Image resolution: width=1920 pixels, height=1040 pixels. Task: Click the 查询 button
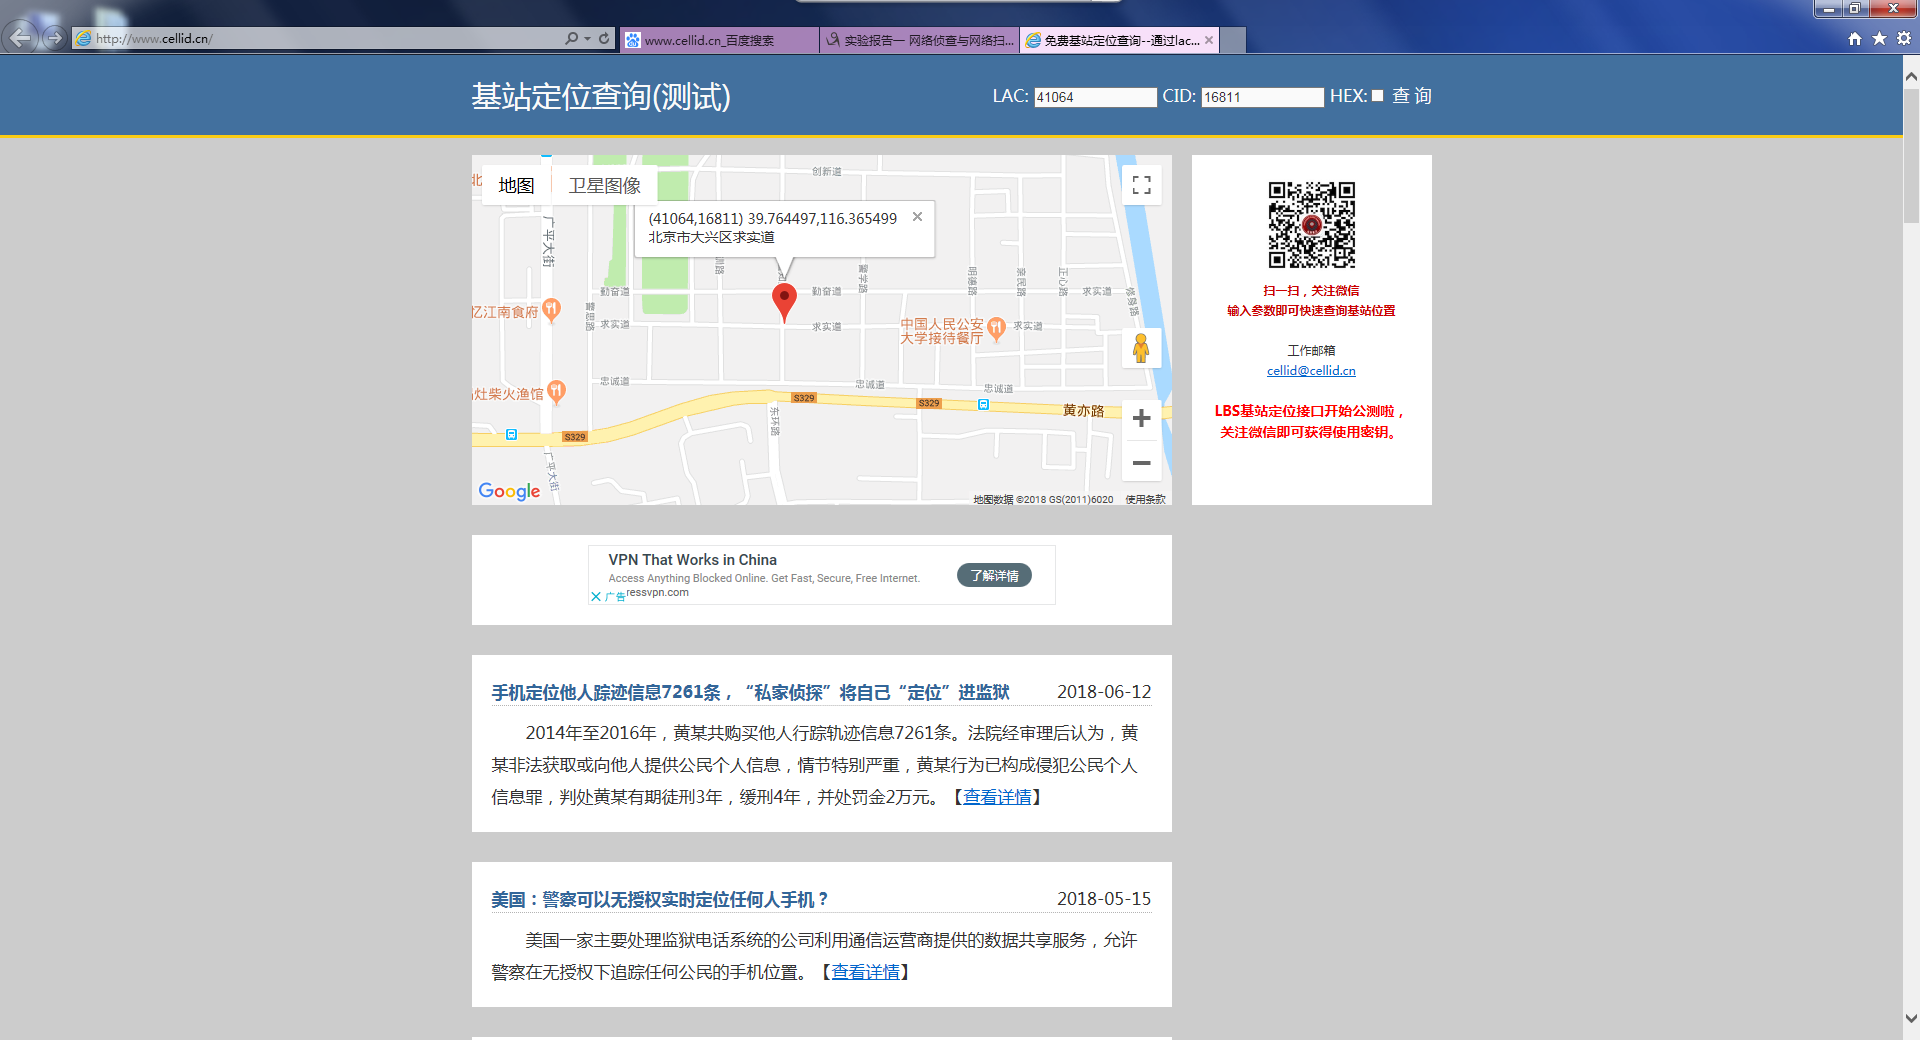tap(1412, 96)
